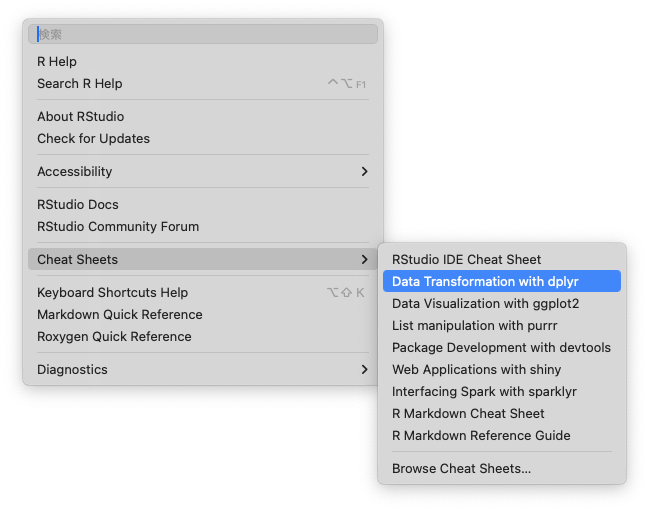
Task: Select Data Transformation with dplyr
Action: 485,282
